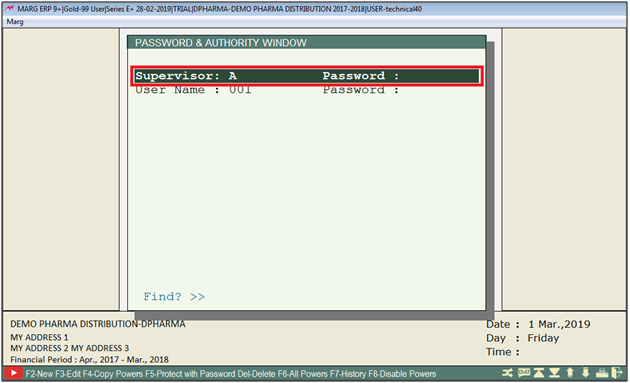Click the Time : label

pos(503,352)
